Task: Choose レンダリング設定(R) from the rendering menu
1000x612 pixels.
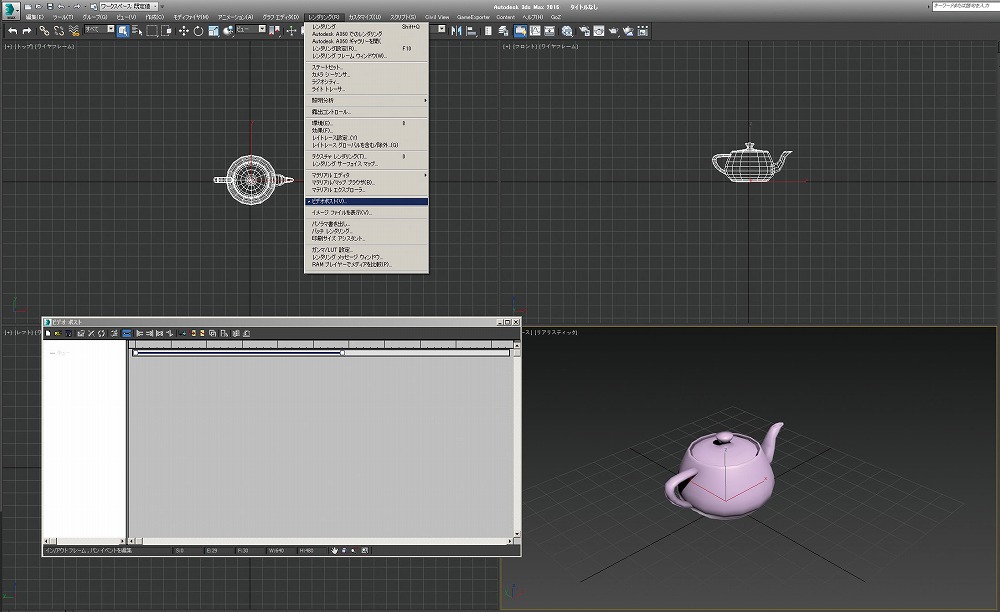Action: 367,48
